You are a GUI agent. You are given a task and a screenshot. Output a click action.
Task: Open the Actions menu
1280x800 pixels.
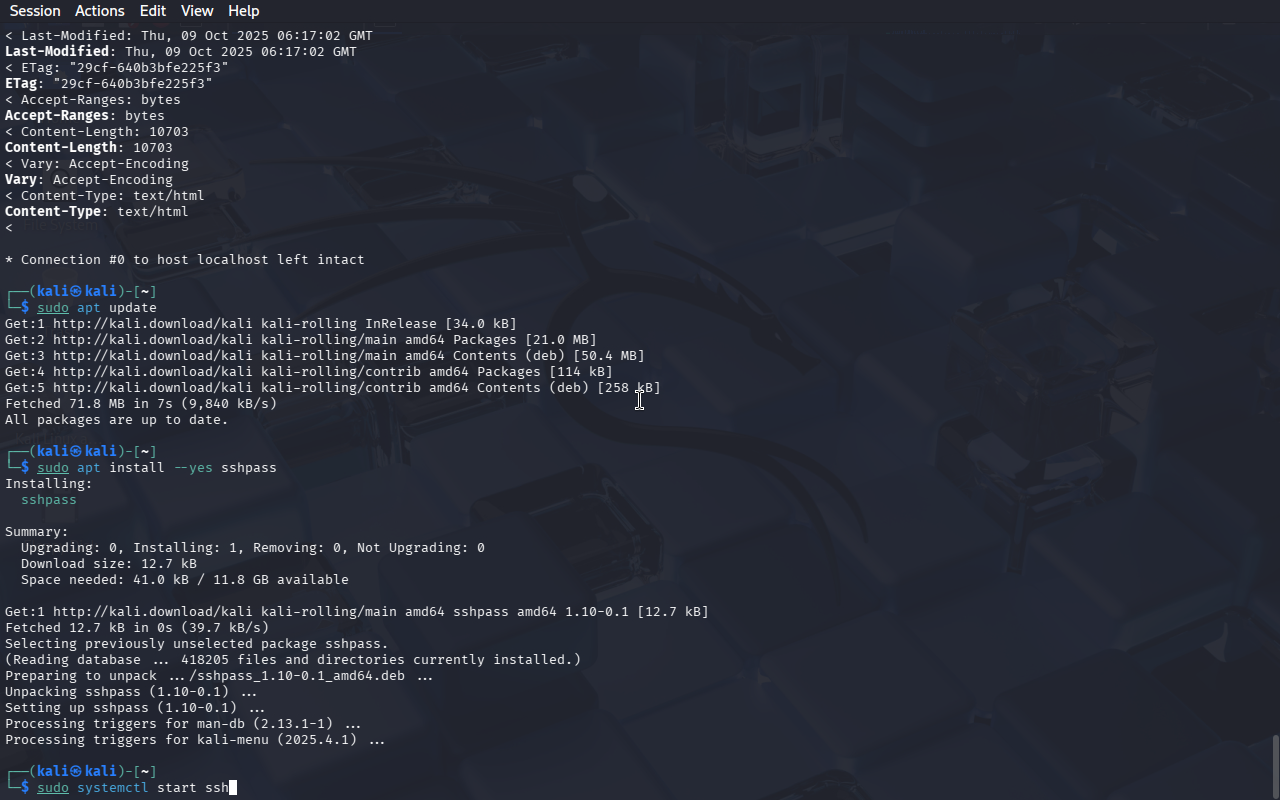100,11
